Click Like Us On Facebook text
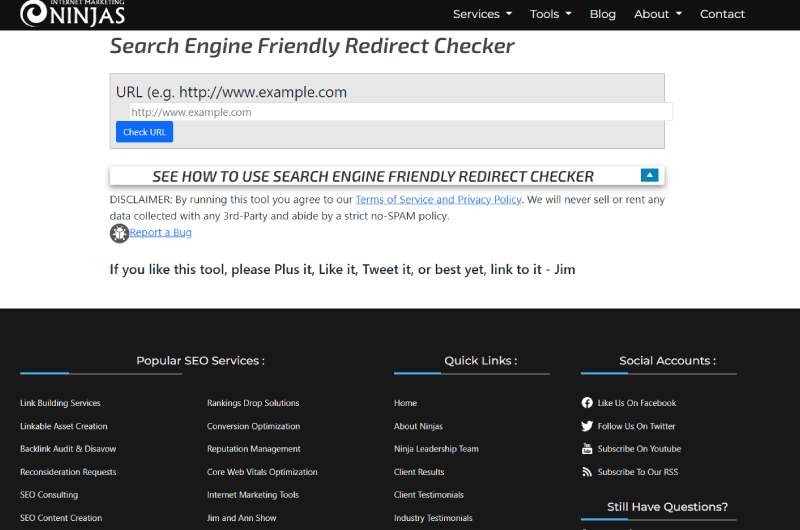This screenshot has height=530, width=800. point(637,403)
